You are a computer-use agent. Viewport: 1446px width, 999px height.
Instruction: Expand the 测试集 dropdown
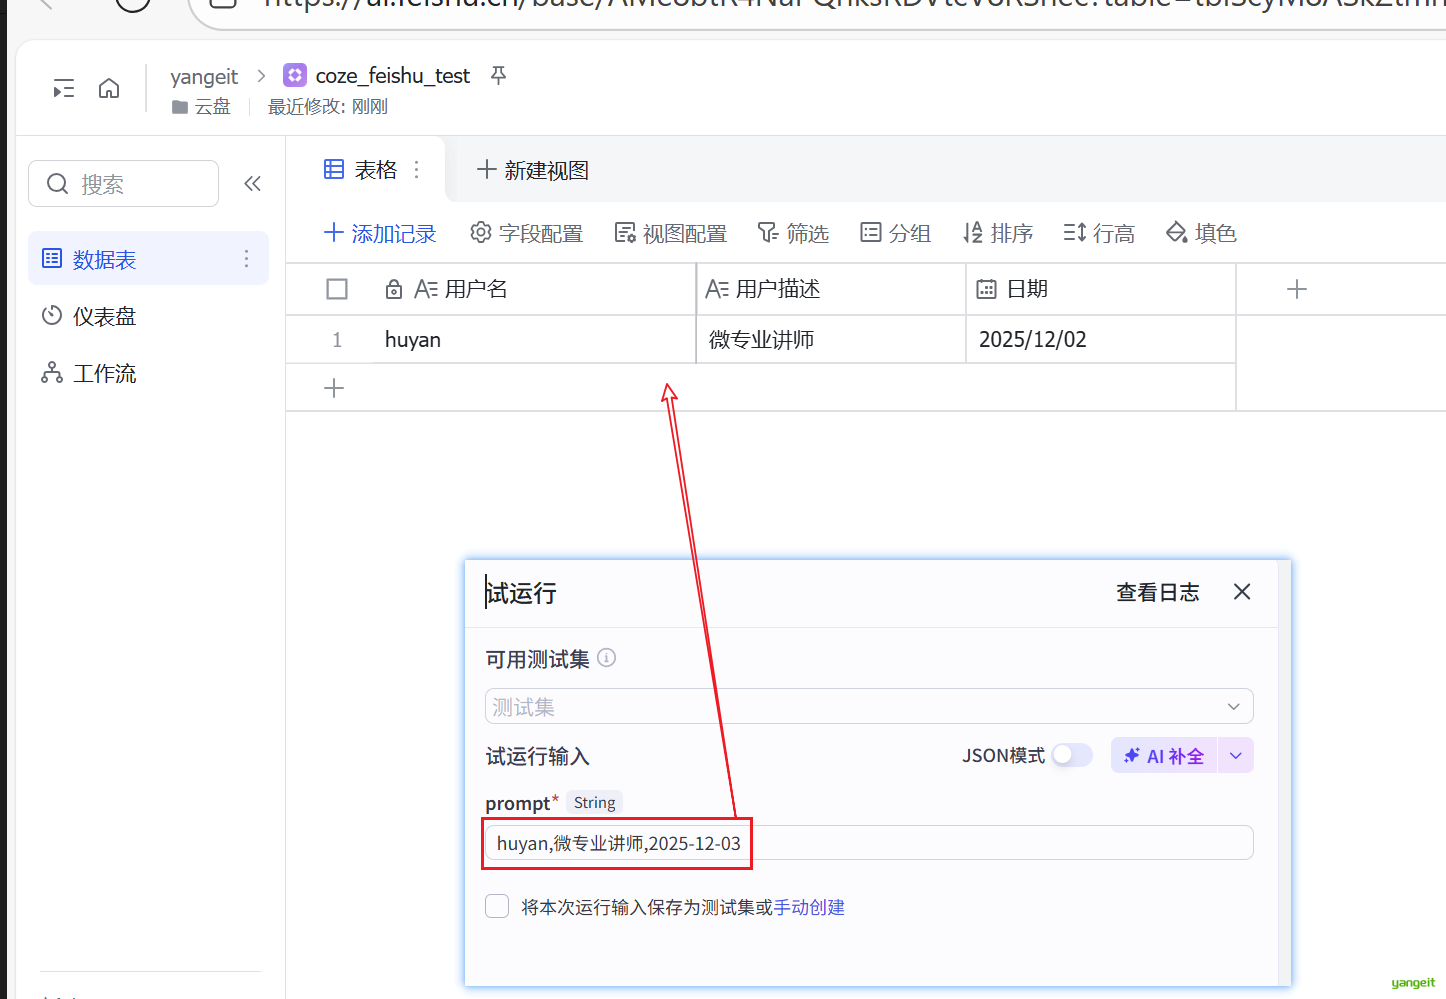[1233, 706]
